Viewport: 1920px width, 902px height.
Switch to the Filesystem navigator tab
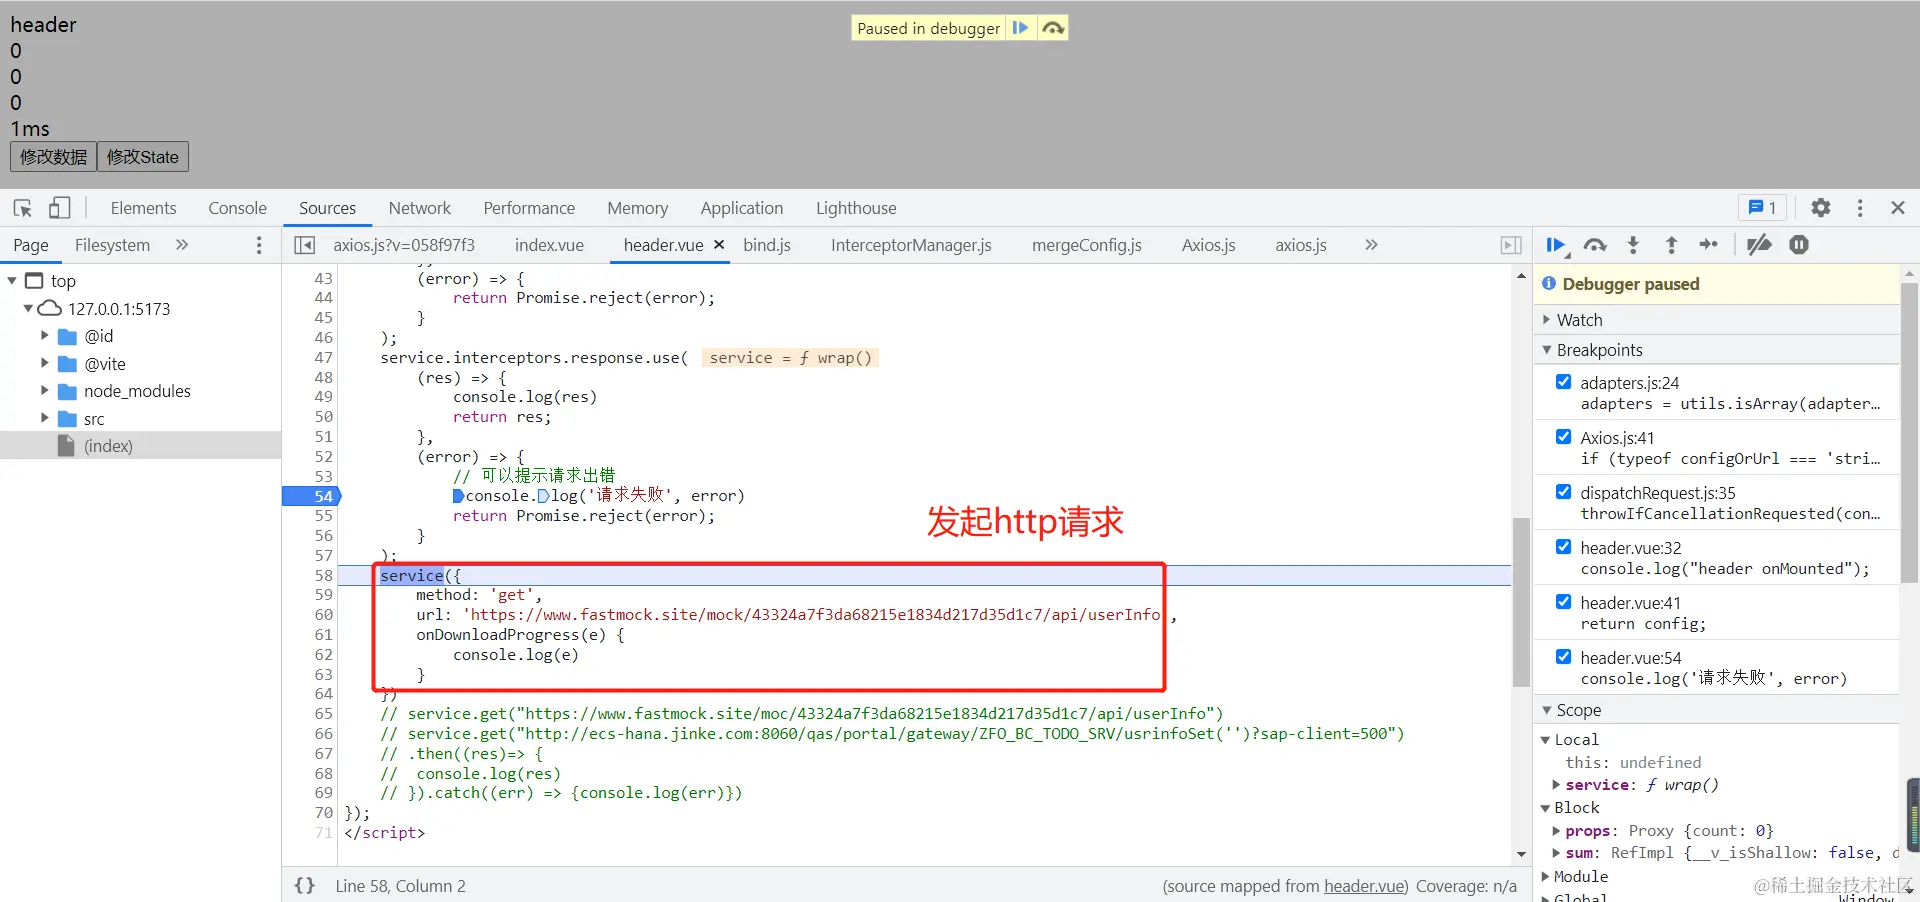(112, 245)
